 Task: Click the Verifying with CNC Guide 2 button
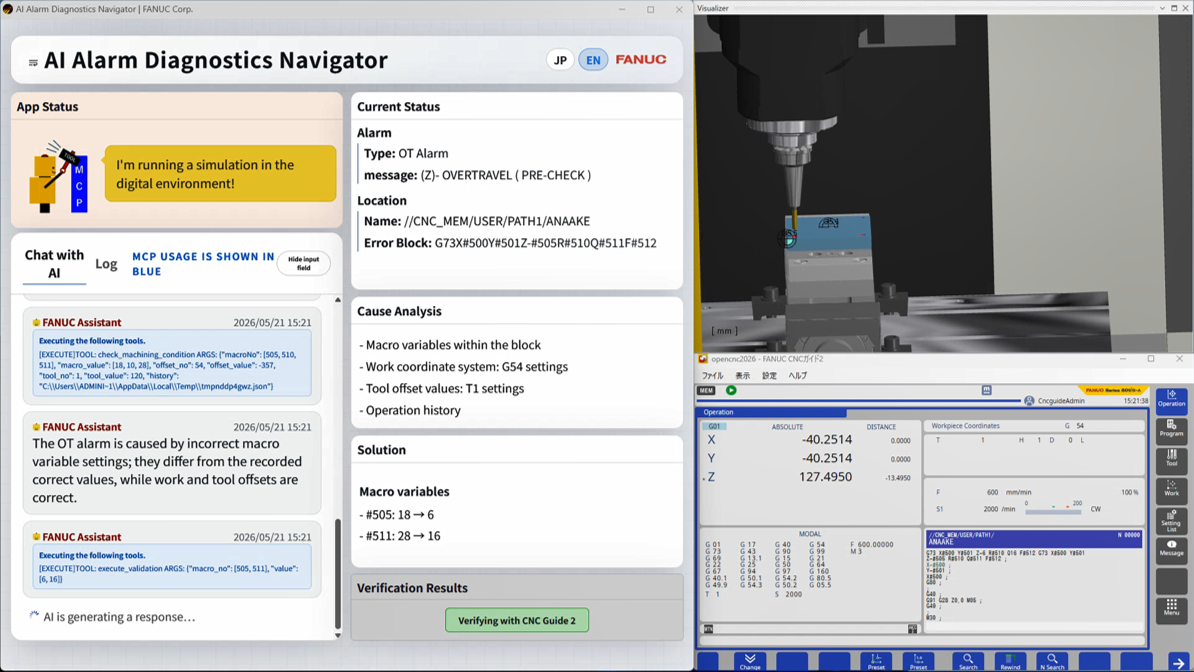coord(516,620)
